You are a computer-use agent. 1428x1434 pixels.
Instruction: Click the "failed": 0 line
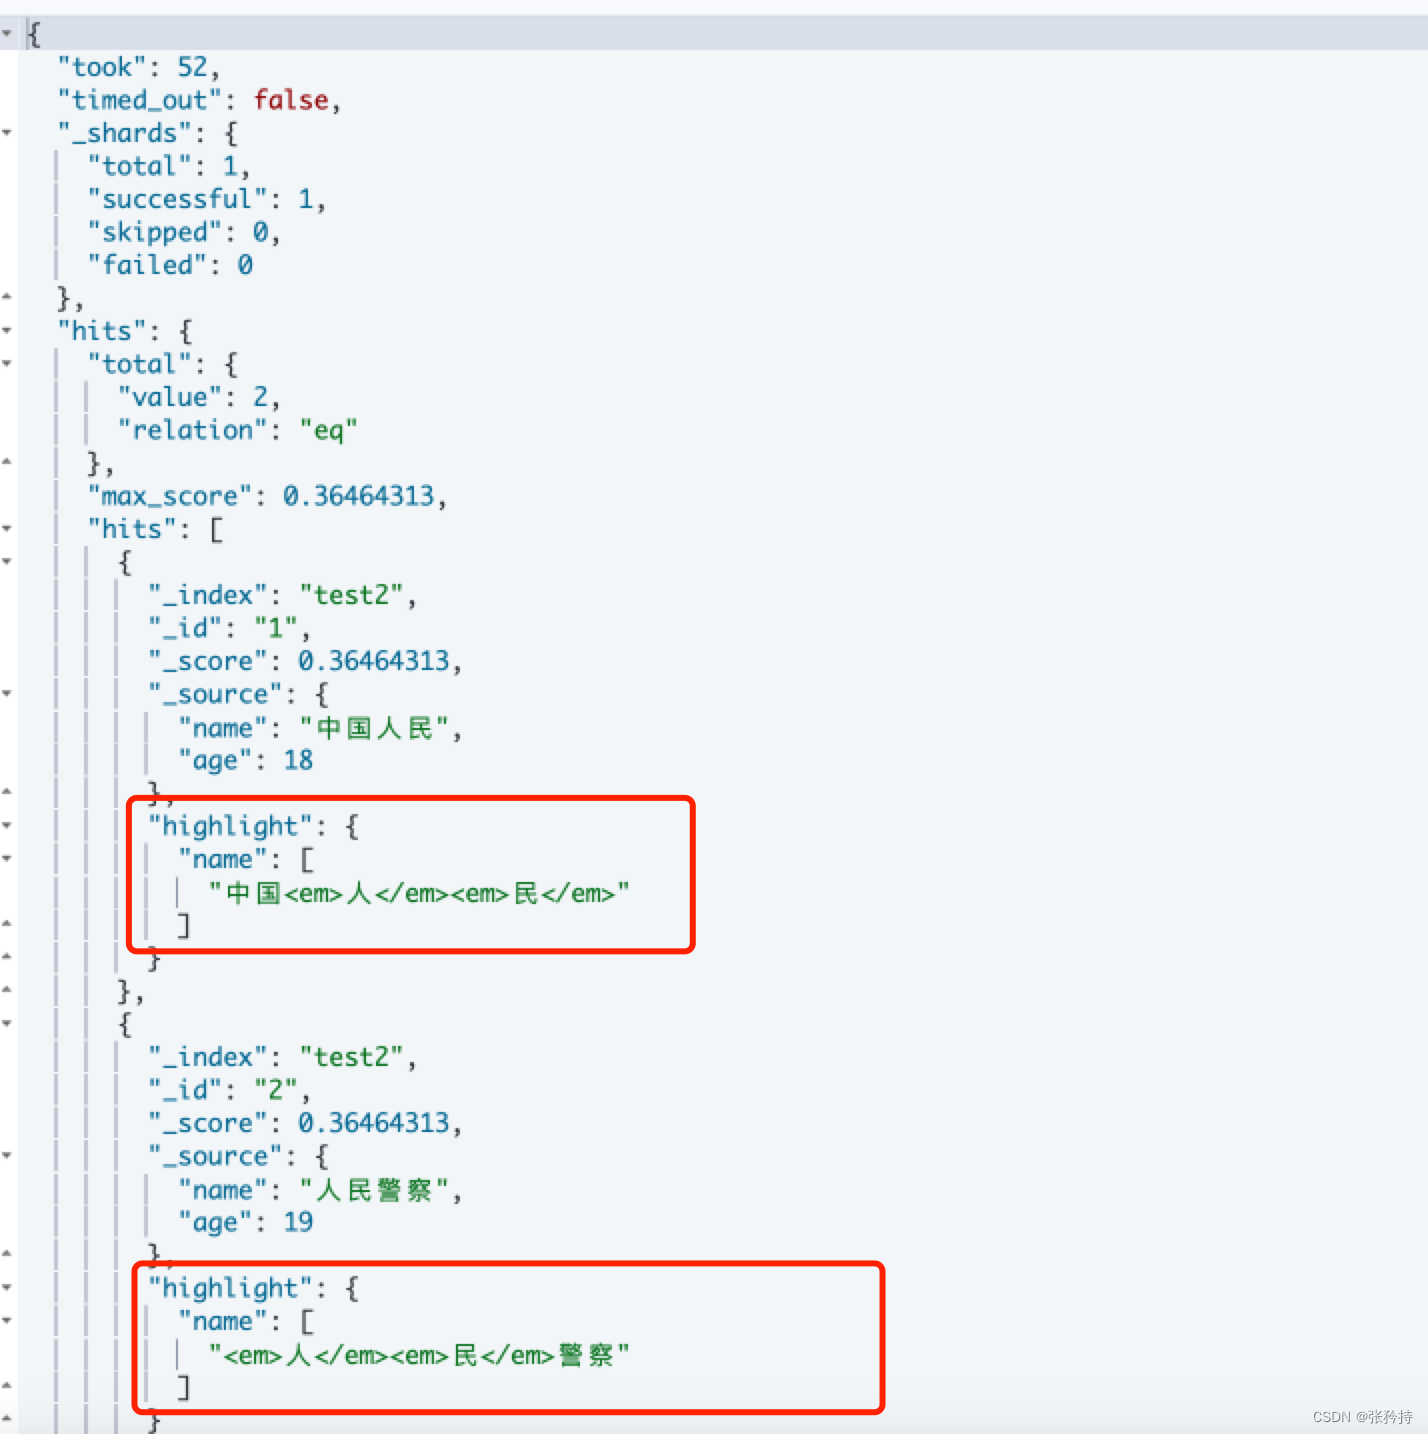coord(170,265)
